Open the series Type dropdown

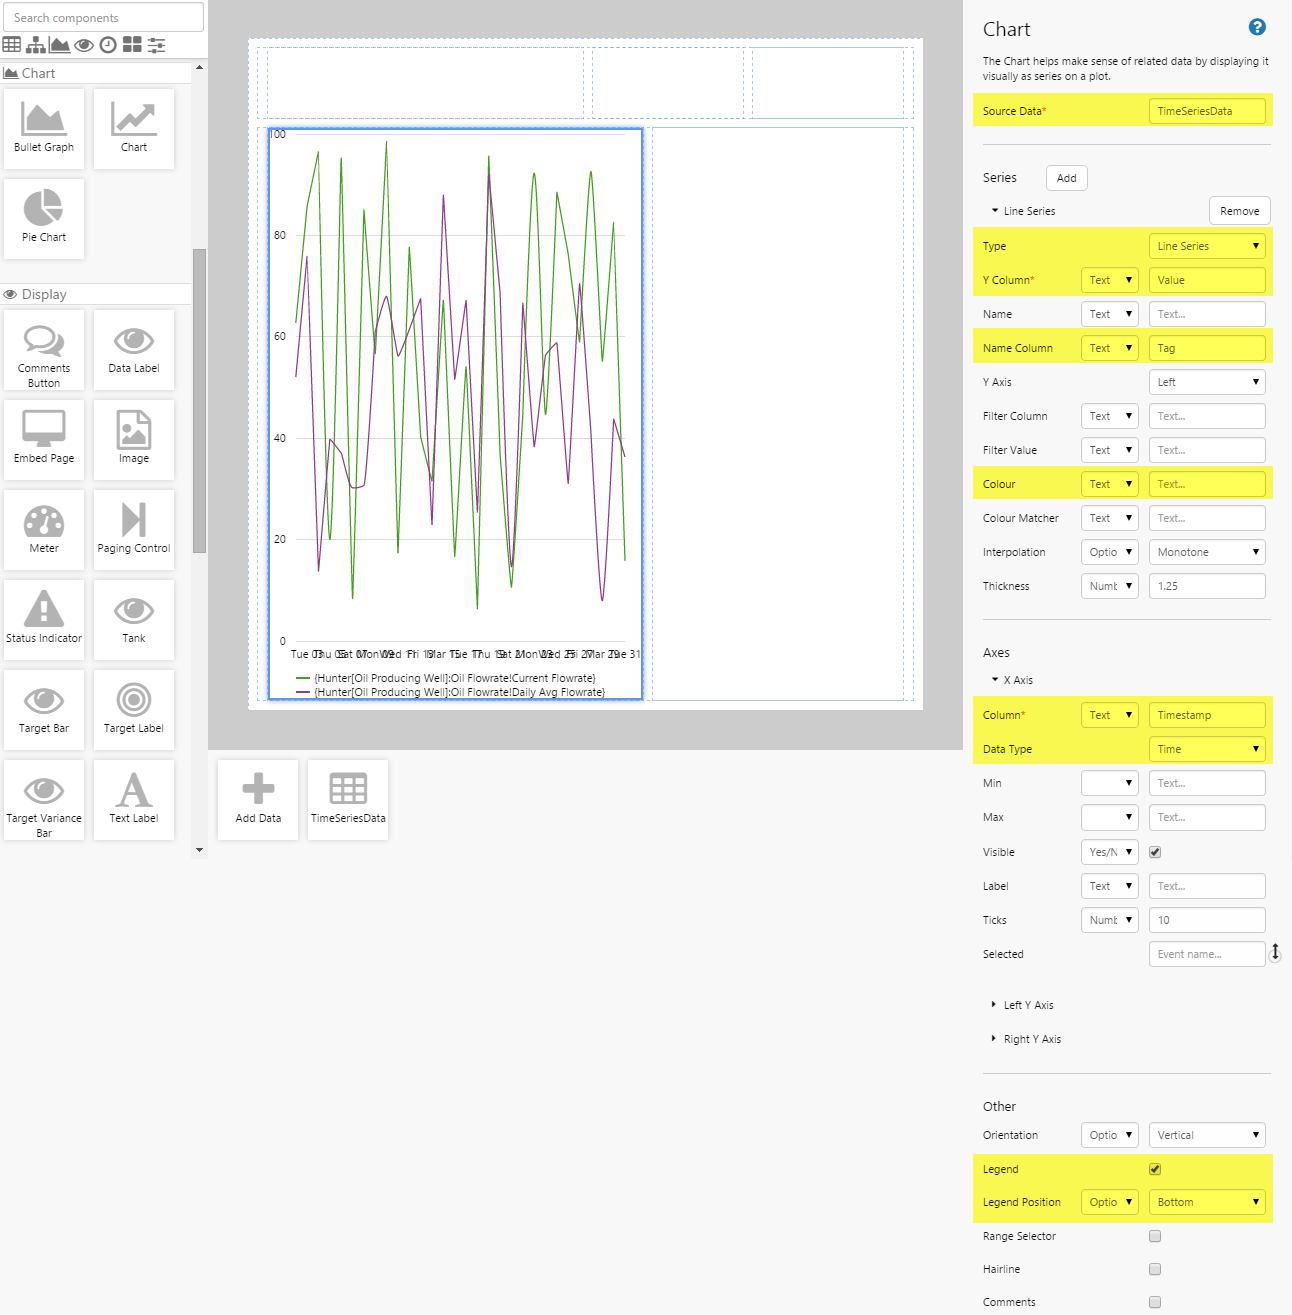click(1206, 246)
